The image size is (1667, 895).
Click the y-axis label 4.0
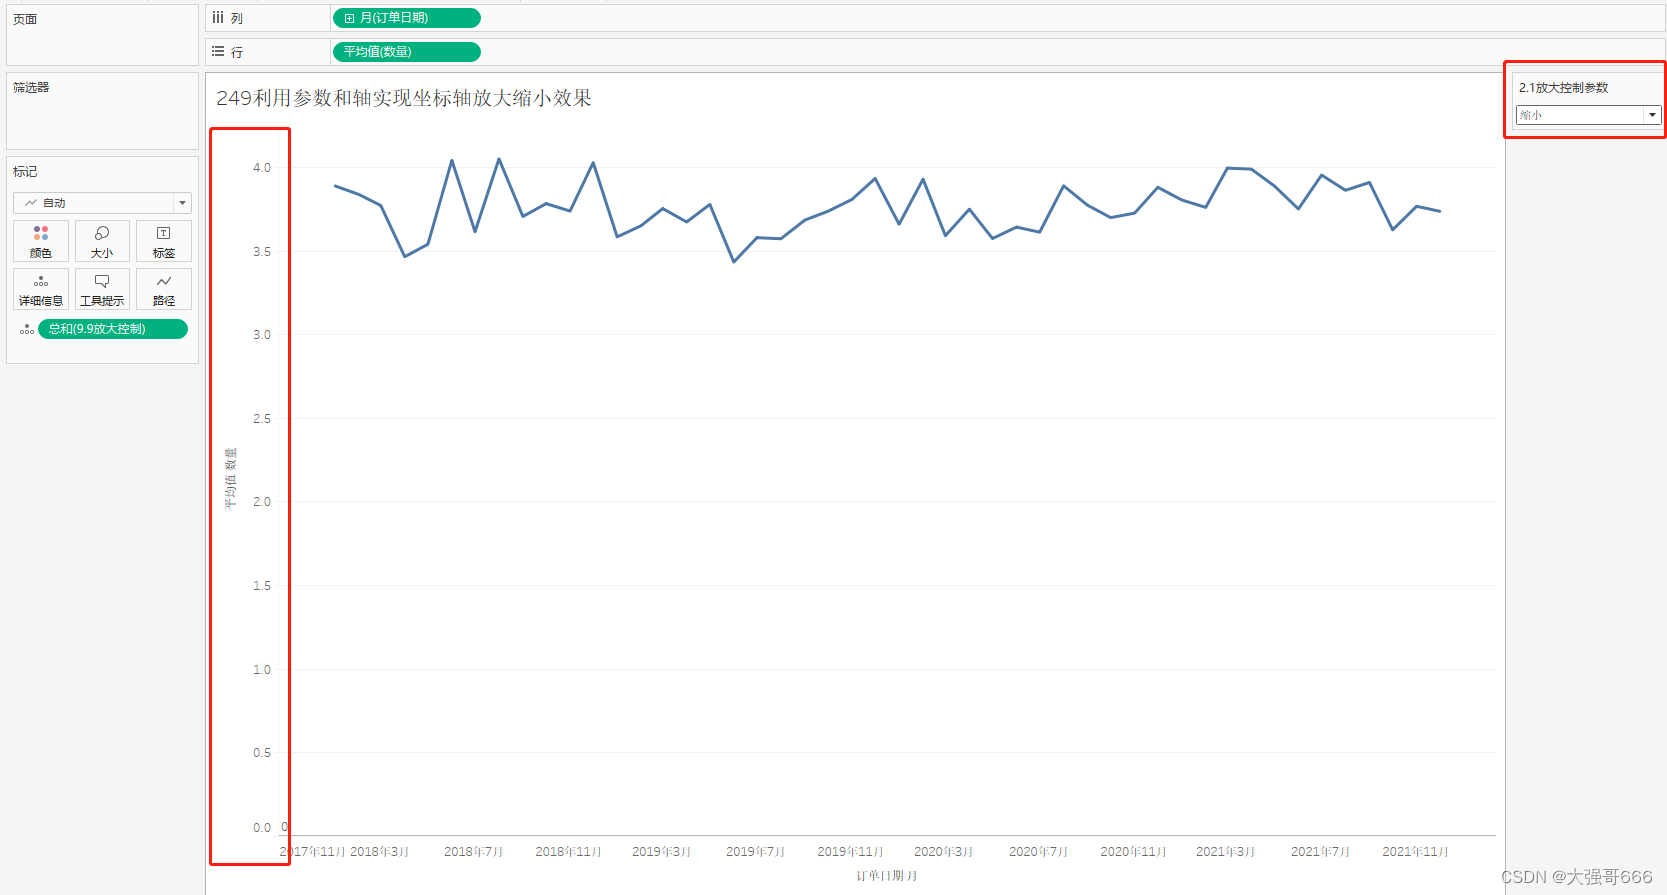(x=262, y=168)
